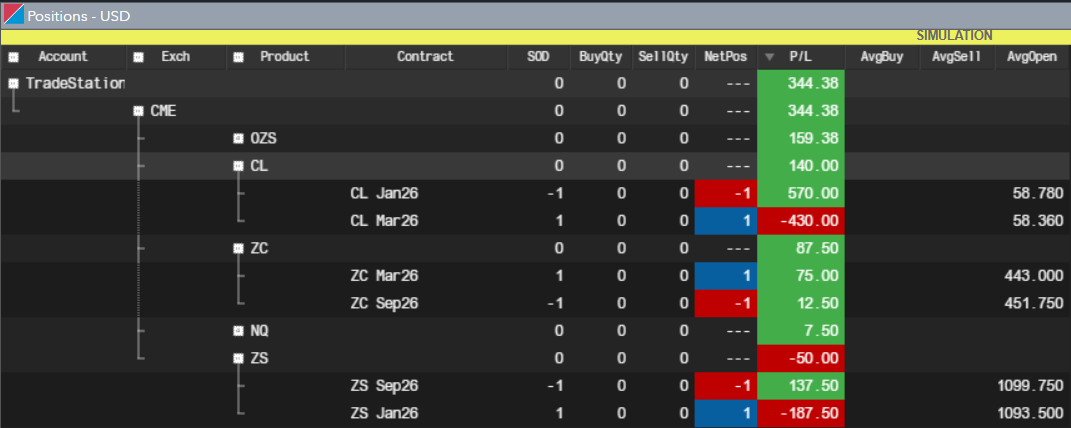Collapse the CME exchange node
This screenshot has height=428, width=1071.
[138, 111]
